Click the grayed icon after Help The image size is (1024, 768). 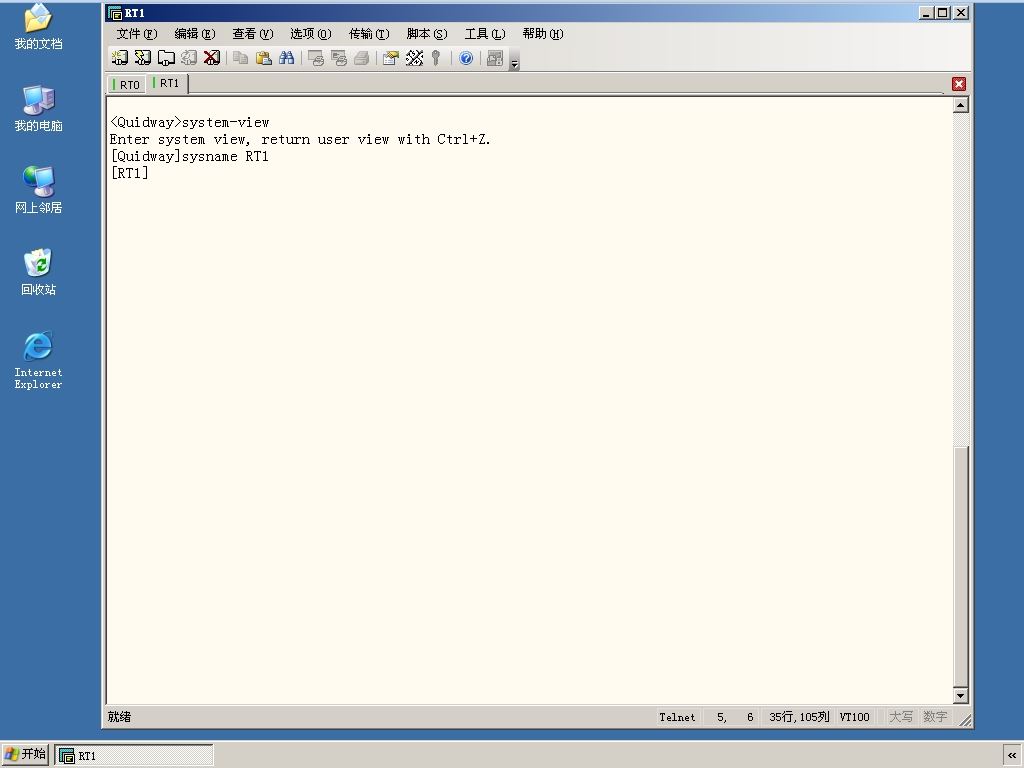(x=495, y=58)
